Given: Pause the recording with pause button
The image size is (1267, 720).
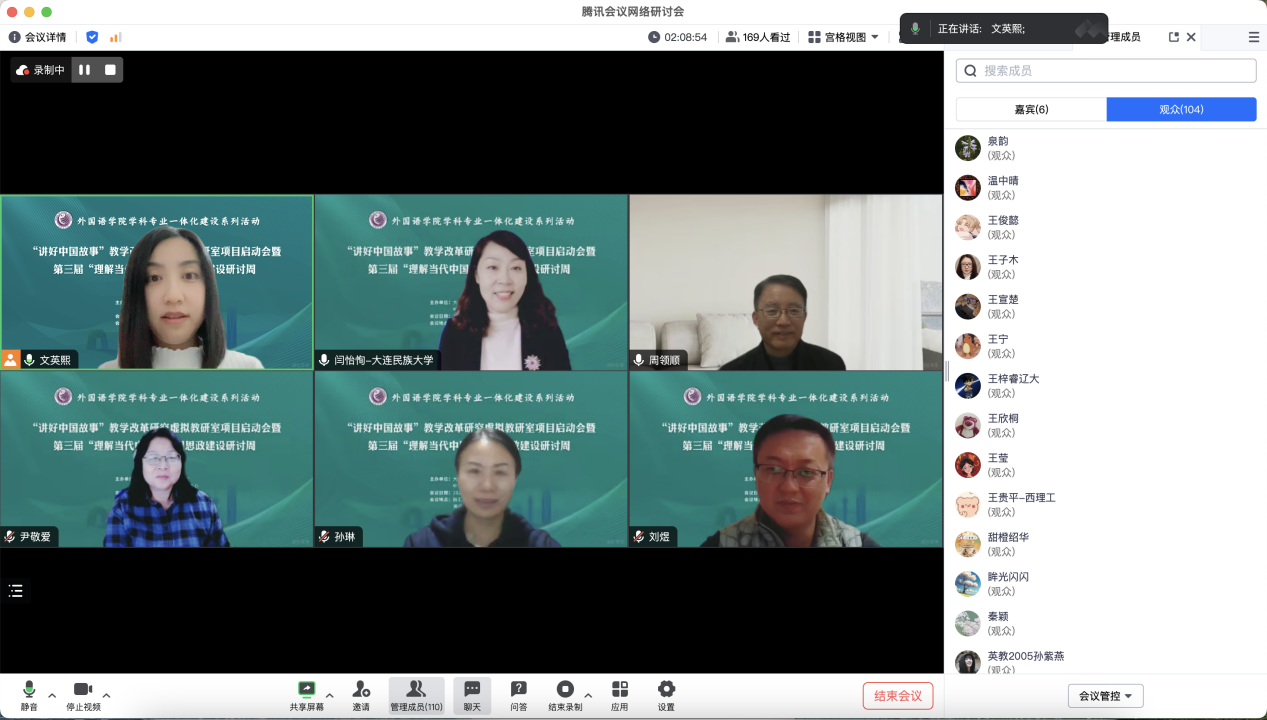Looking at the screenshot, I should 84,70.
